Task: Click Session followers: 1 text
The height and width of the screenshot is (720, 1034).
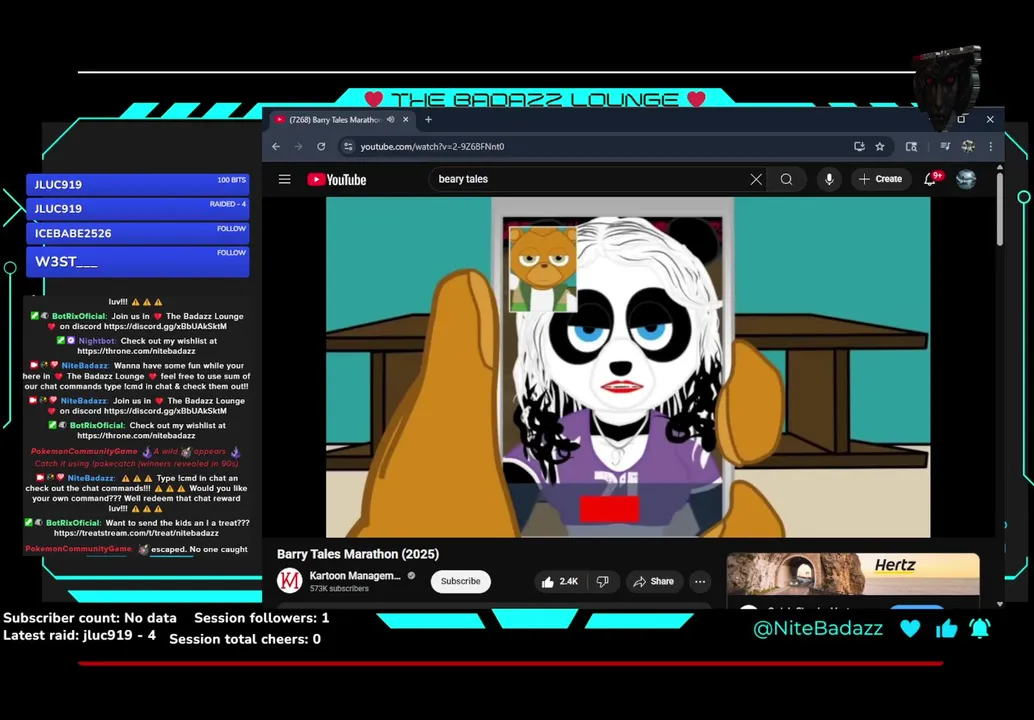Action: 261,618
